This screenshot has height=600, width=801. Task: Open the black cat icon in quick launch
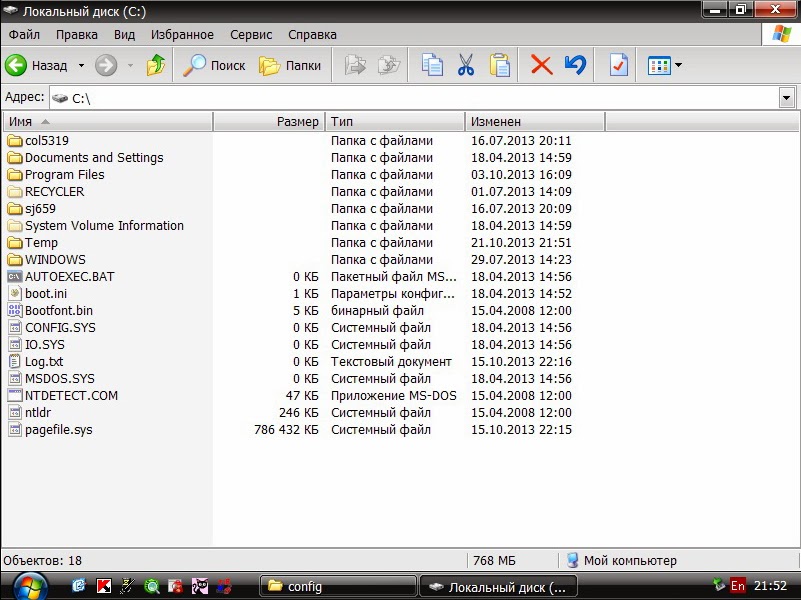[198, 585]
